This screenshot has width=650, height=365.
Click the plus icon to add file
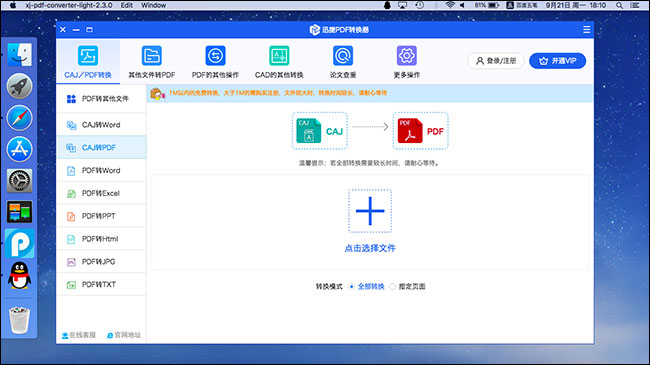[370, 211]
